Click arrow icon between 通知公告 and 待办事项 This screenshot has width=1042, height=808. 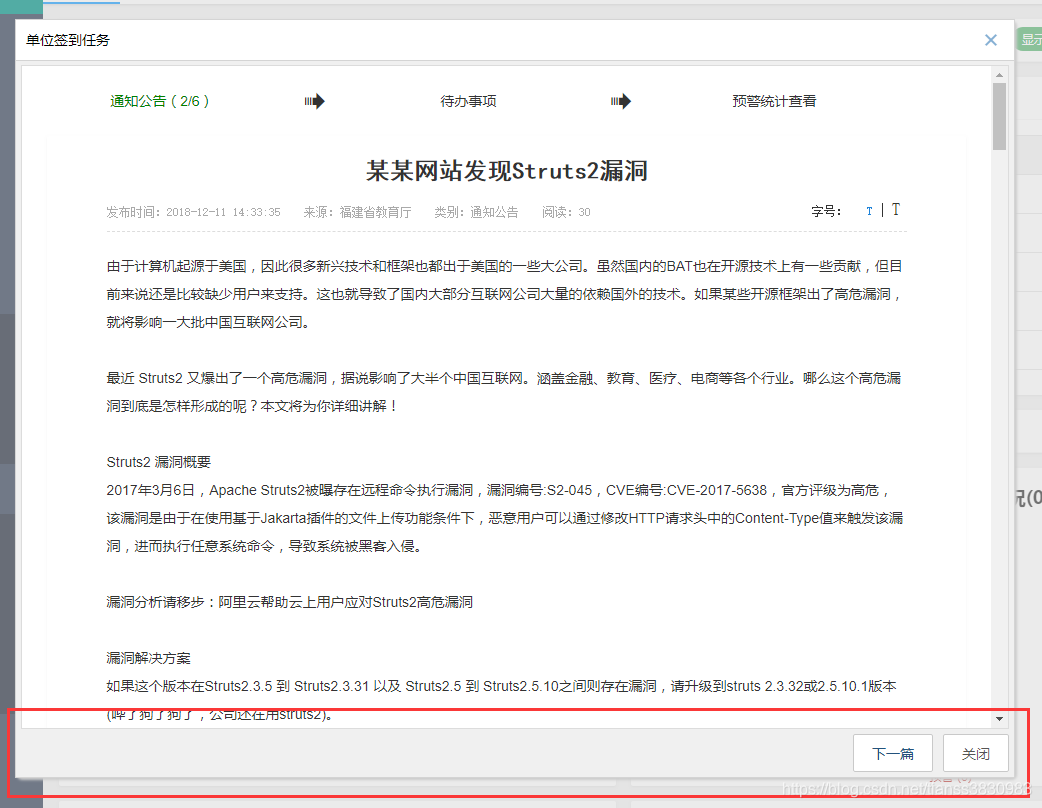point(314,101)
